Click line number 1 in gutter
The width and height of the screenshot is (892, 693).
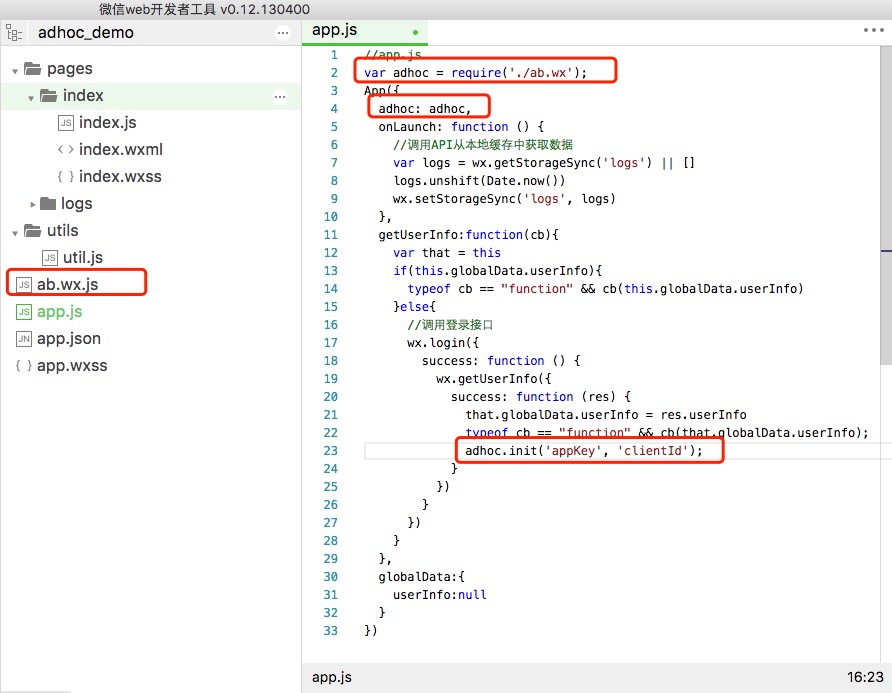click(334, 55)
